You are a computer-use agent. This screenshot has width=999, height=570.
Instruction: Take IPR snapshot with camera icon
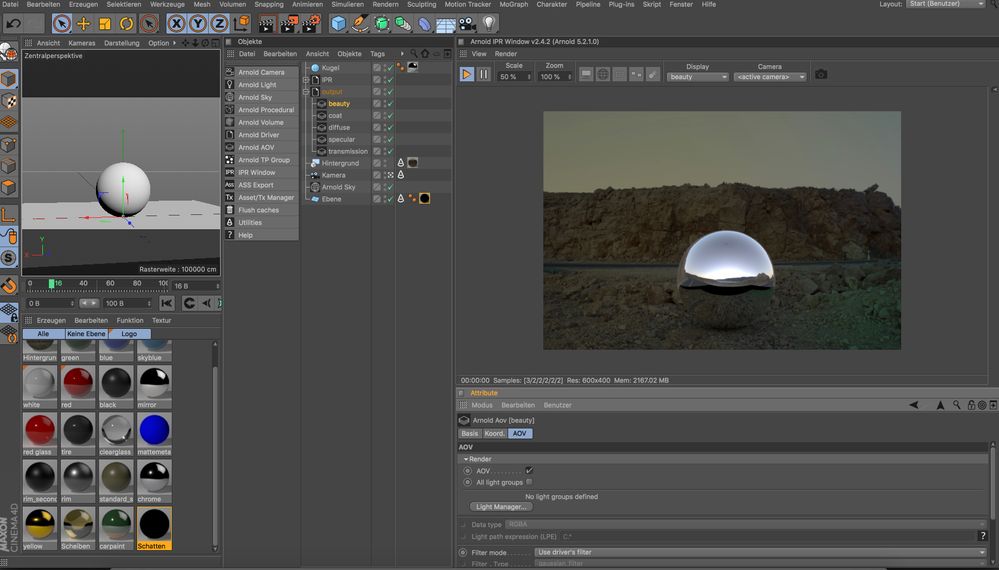821,75
